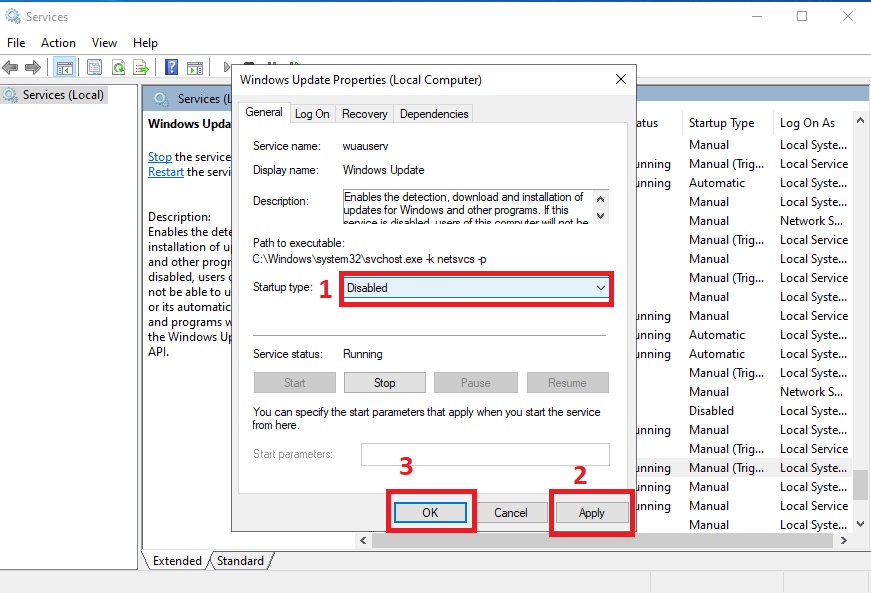
Task: Click the description box scroll down arrow
Action: (x=600, y=215)
